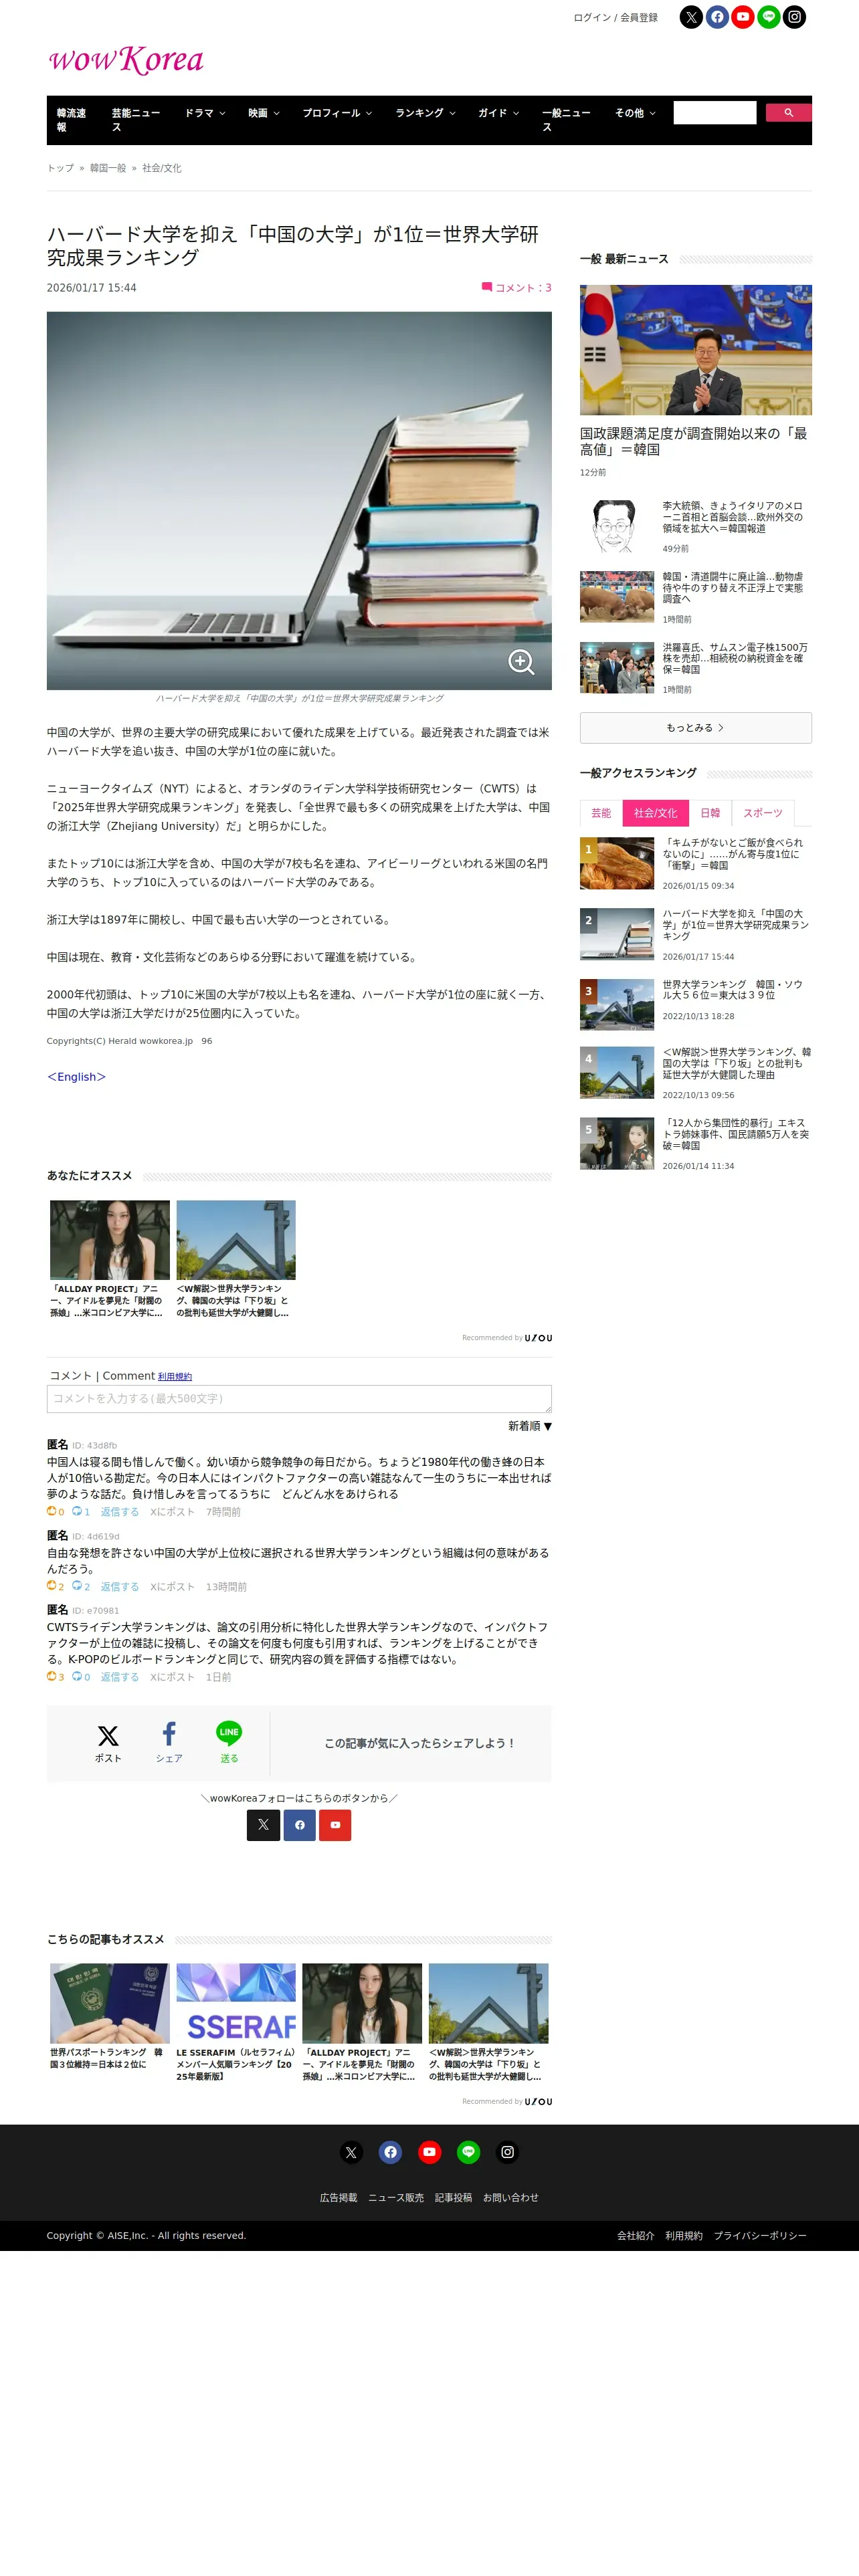Open the 利用規約 link near comment box
The image size is (859, 2576).
(175, 1376)
